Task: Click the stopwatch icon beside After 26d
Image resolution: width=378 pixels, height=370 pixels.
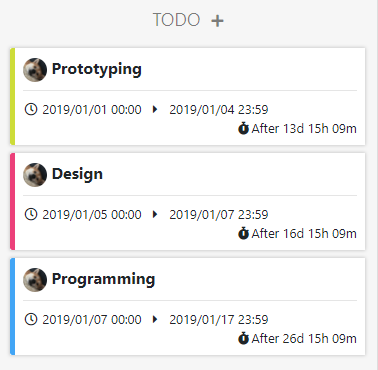Action: pos(243,338)
